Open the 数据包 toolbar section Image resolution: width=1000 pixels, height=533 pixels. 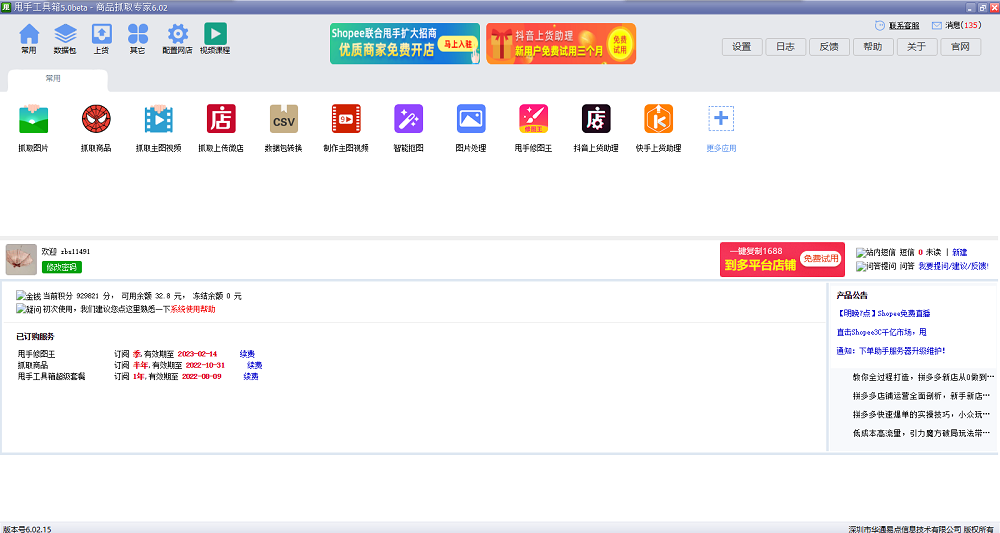[65, 38]
